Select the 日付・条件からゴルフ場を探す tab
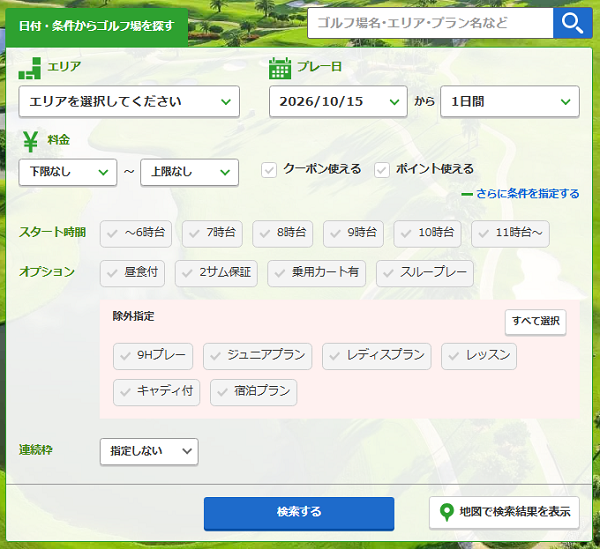 coord(97,27)
